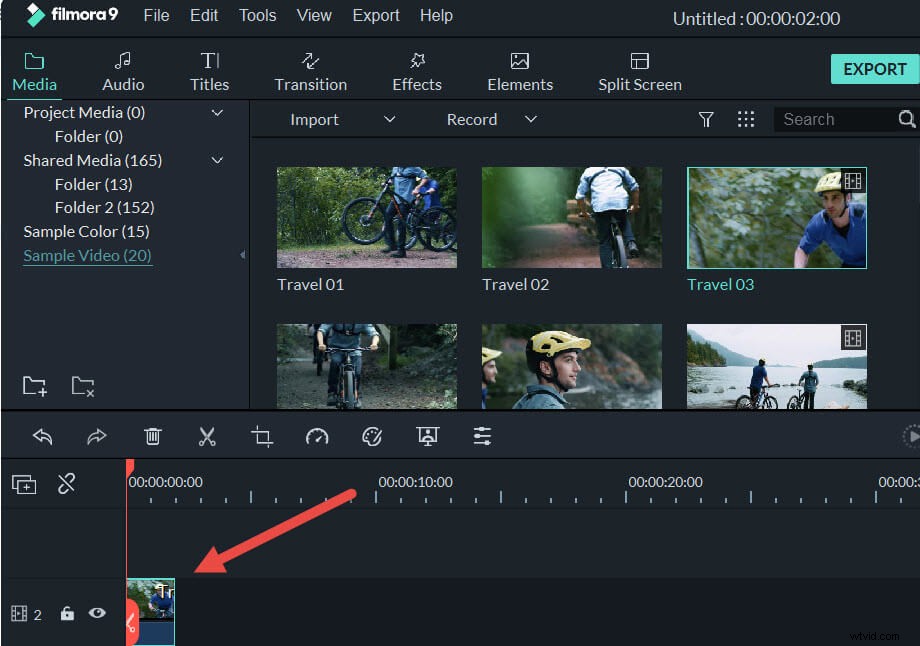
Task: Open the Record dropdown menu
Action: pyautogui.click(x=531, y=119)
